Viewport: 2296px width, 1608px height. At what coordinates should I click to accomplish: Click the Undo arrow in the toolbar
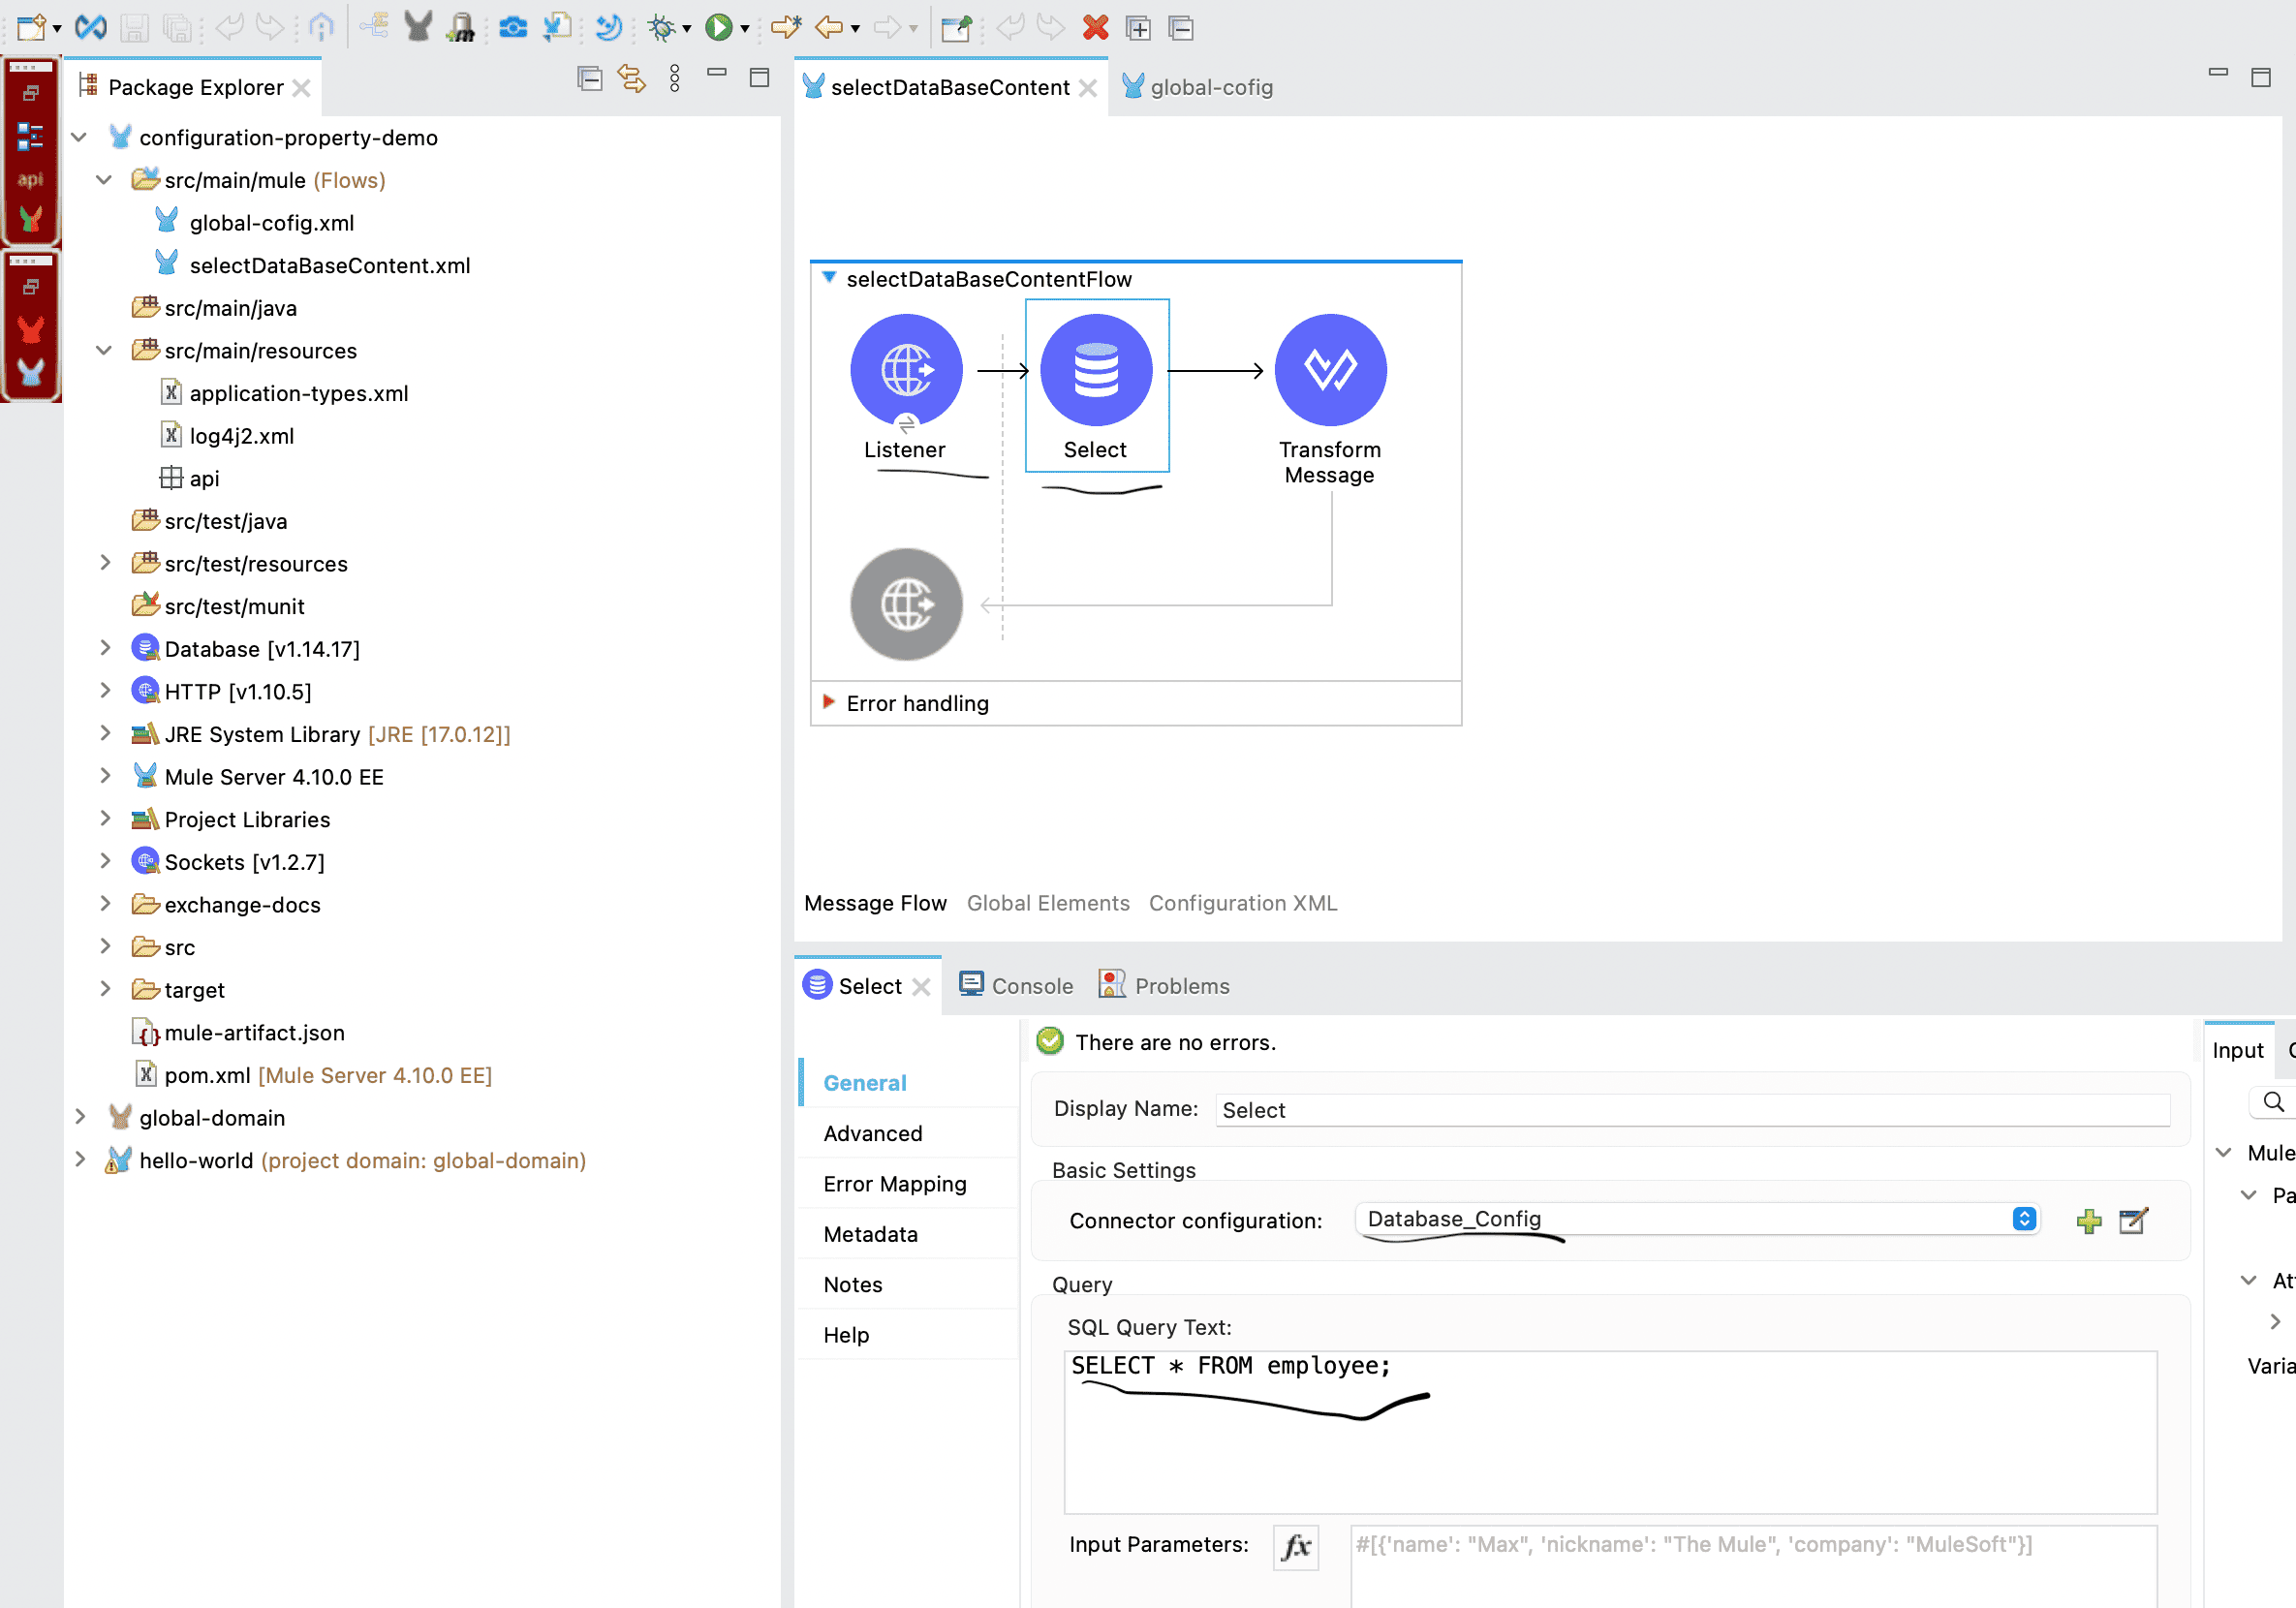click(232, 27)
